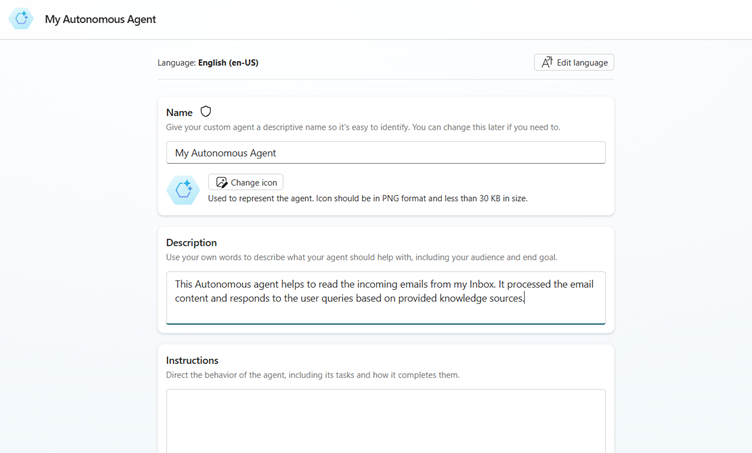Click the helper text below Instructions heading
Screen dimensions: 752x453
pos(312,375)
